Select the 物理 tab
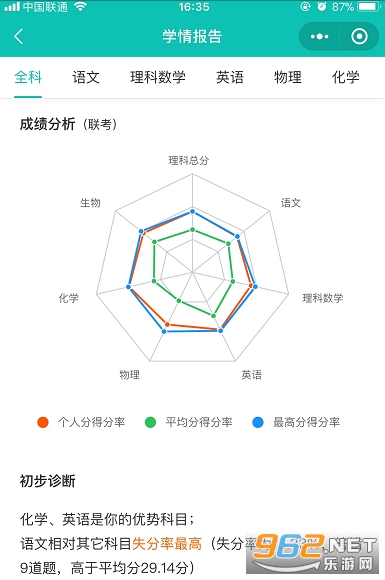The height and width of the screenshot is (580, 385). pyautogui.click(x=288, y=77)
